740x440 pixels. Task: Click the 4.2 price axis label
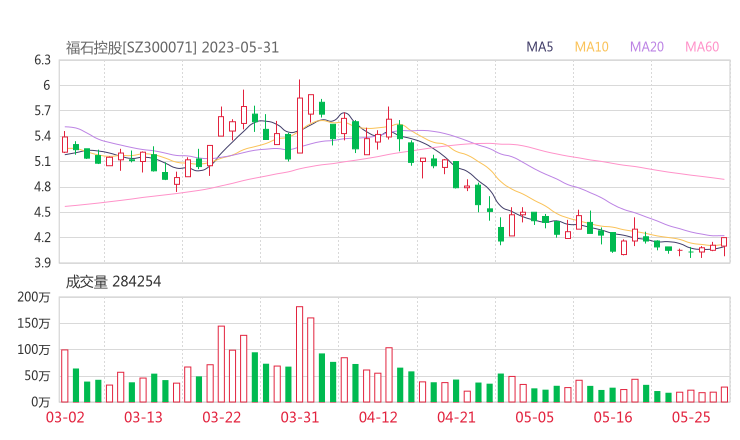(42, 237)
